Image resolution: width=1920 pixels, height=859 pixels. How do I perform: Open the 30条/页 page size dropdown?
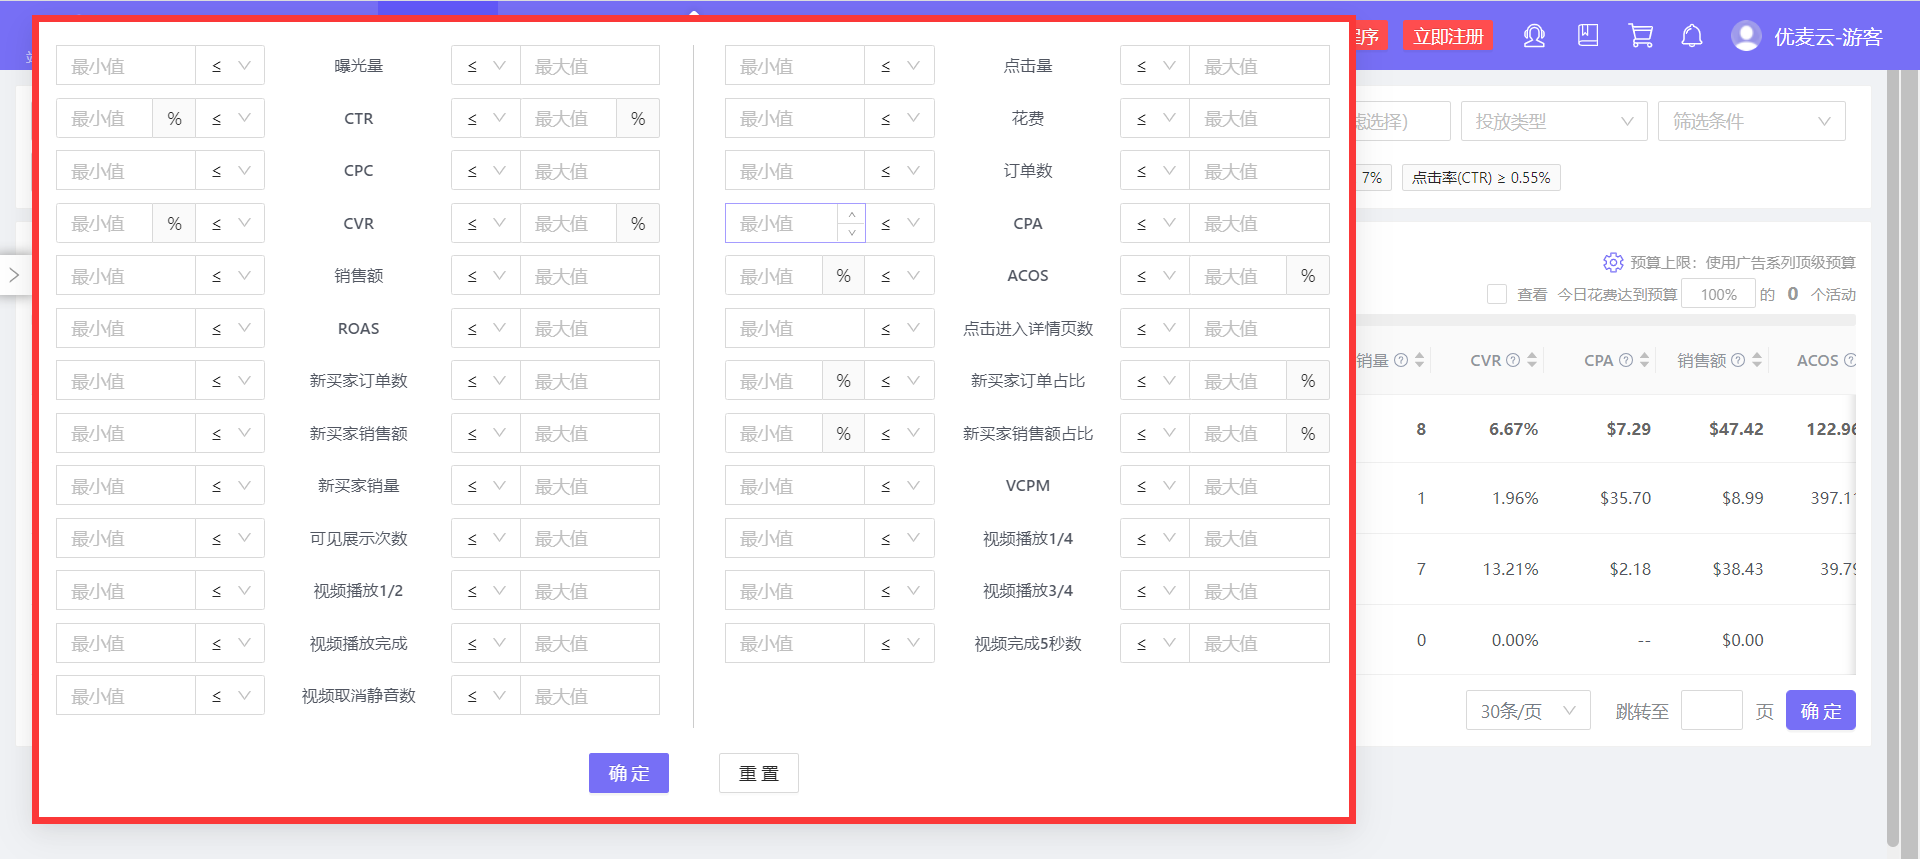tap(1528, 711)
